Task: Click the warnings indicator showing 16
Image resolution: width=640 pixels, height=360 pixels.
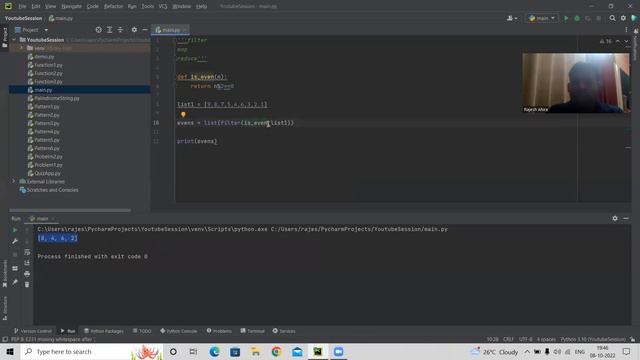Action: click(x=606, y=41)
